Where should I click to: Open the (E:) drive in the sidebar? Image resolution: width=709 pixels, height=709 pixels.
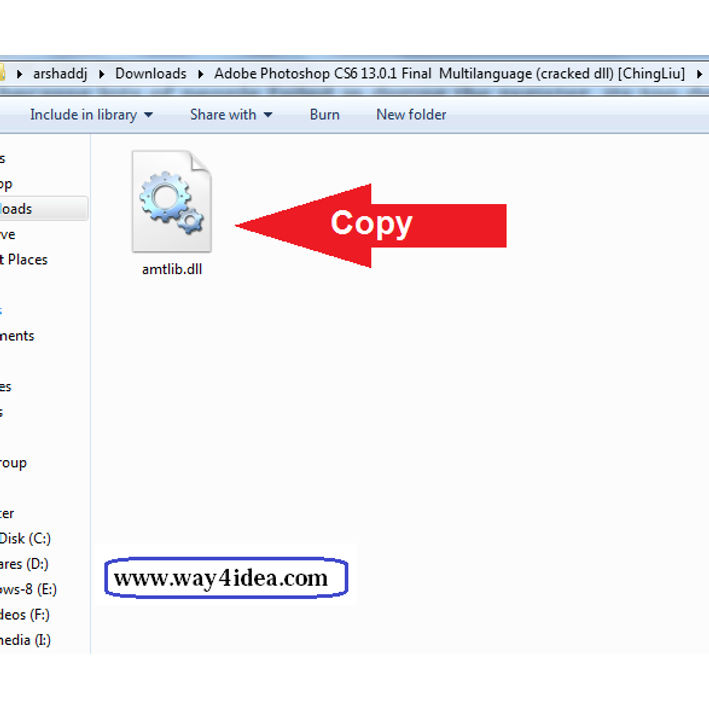[x=28, y=589]
